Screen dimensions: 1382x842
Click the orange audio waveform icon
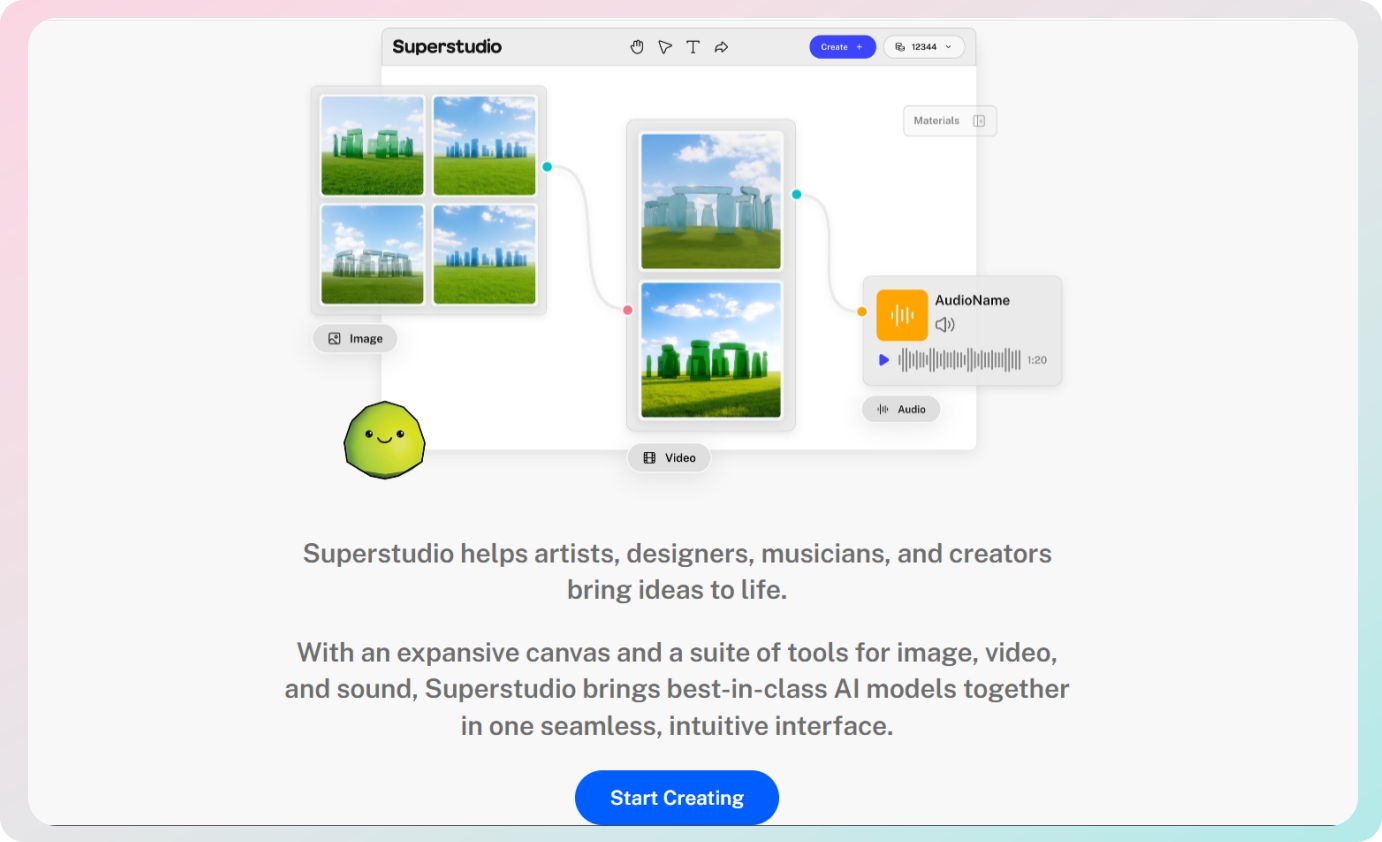click(x=902, y=315)
